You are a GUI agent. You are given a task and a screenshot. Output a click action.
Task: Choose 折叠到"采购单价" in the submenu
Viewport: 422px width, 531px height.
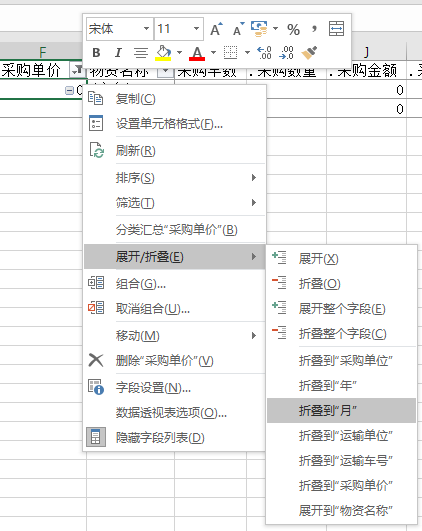click(341, 486)
